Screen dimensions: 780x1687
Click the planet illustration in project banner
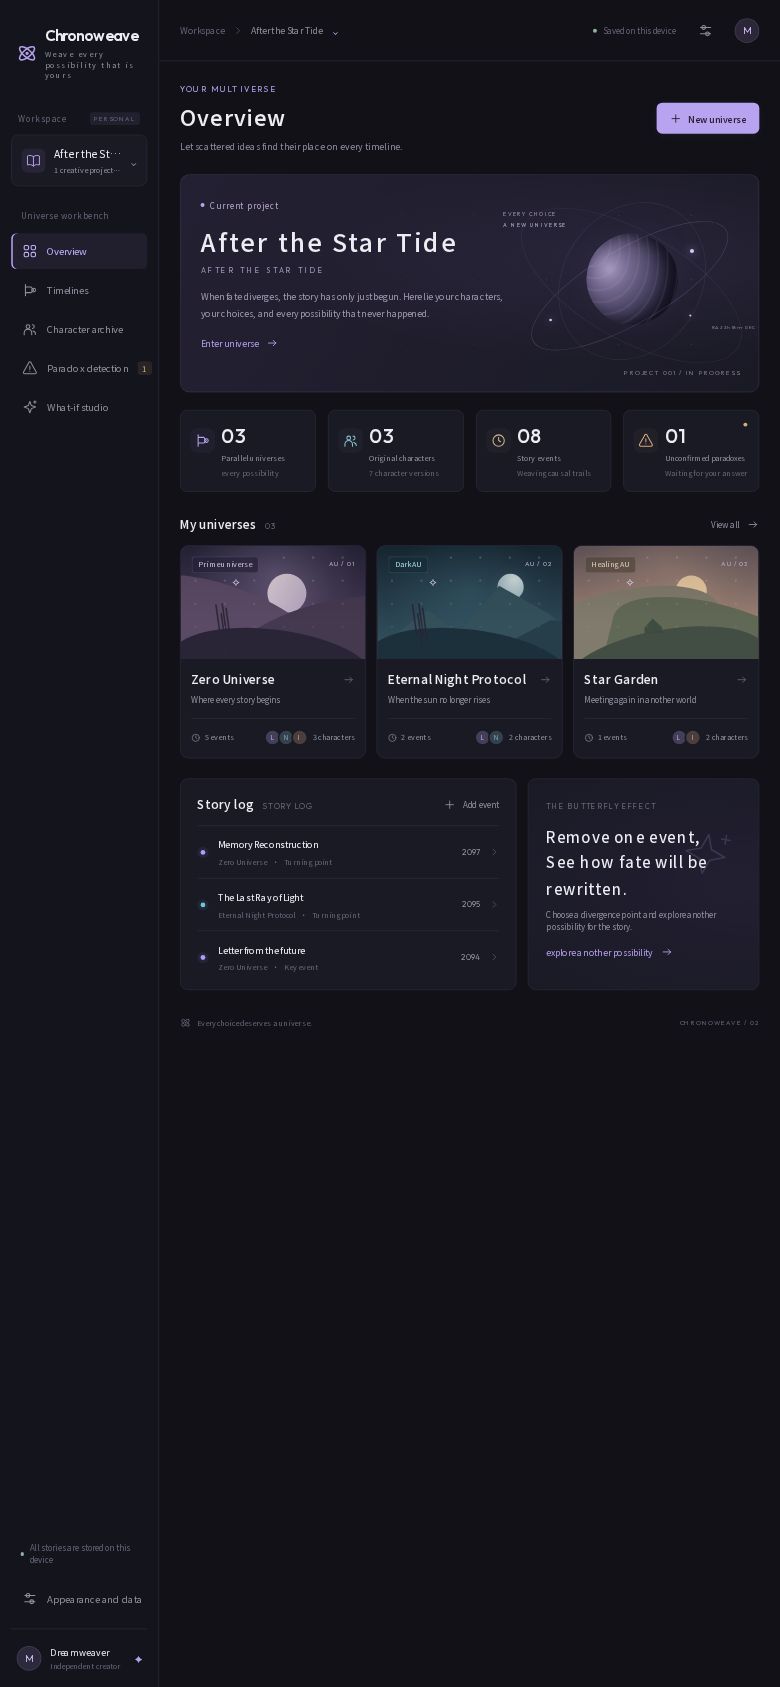tap(632, 278)
